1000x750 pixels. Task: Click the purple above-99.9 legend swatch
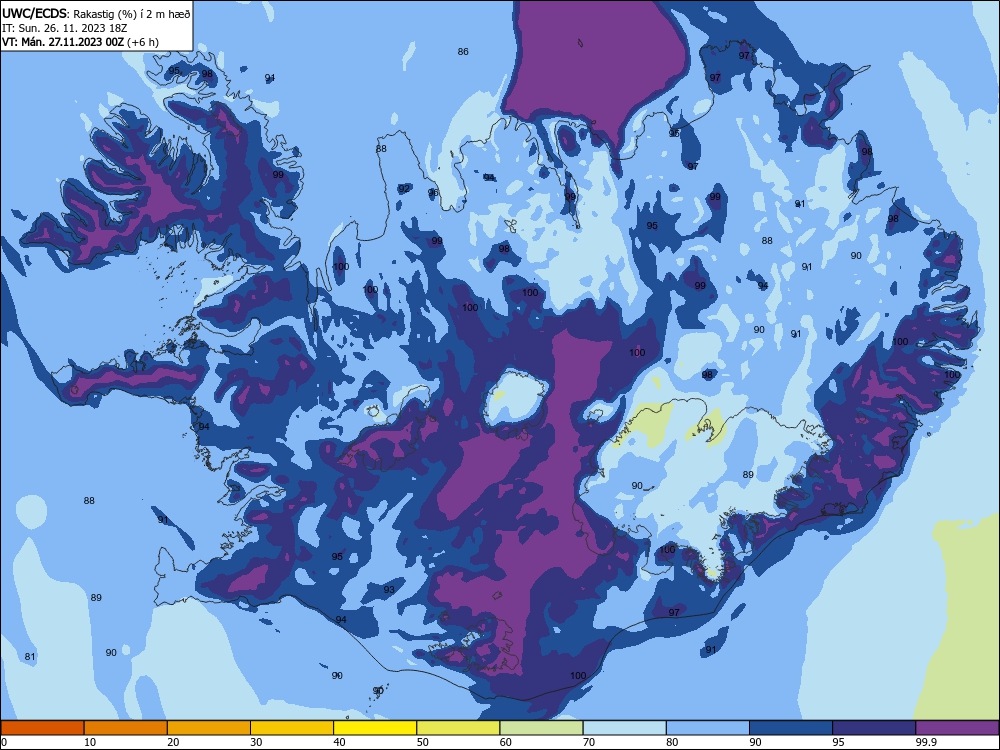tap(957, 728)
